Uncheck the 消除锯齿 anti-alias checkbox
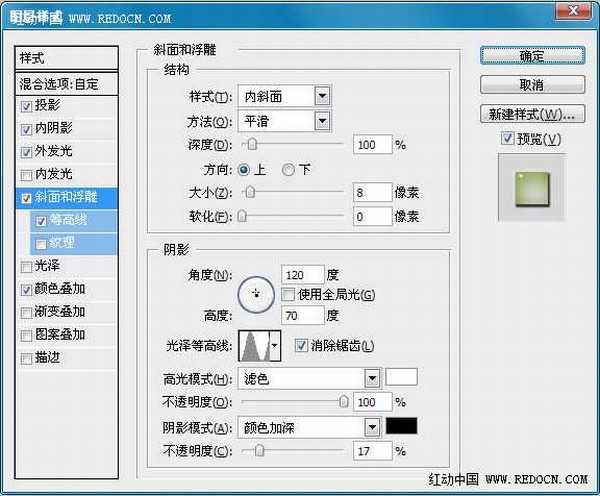The width and height of the screenshot is (600, 496). click(x=302, y=346)
